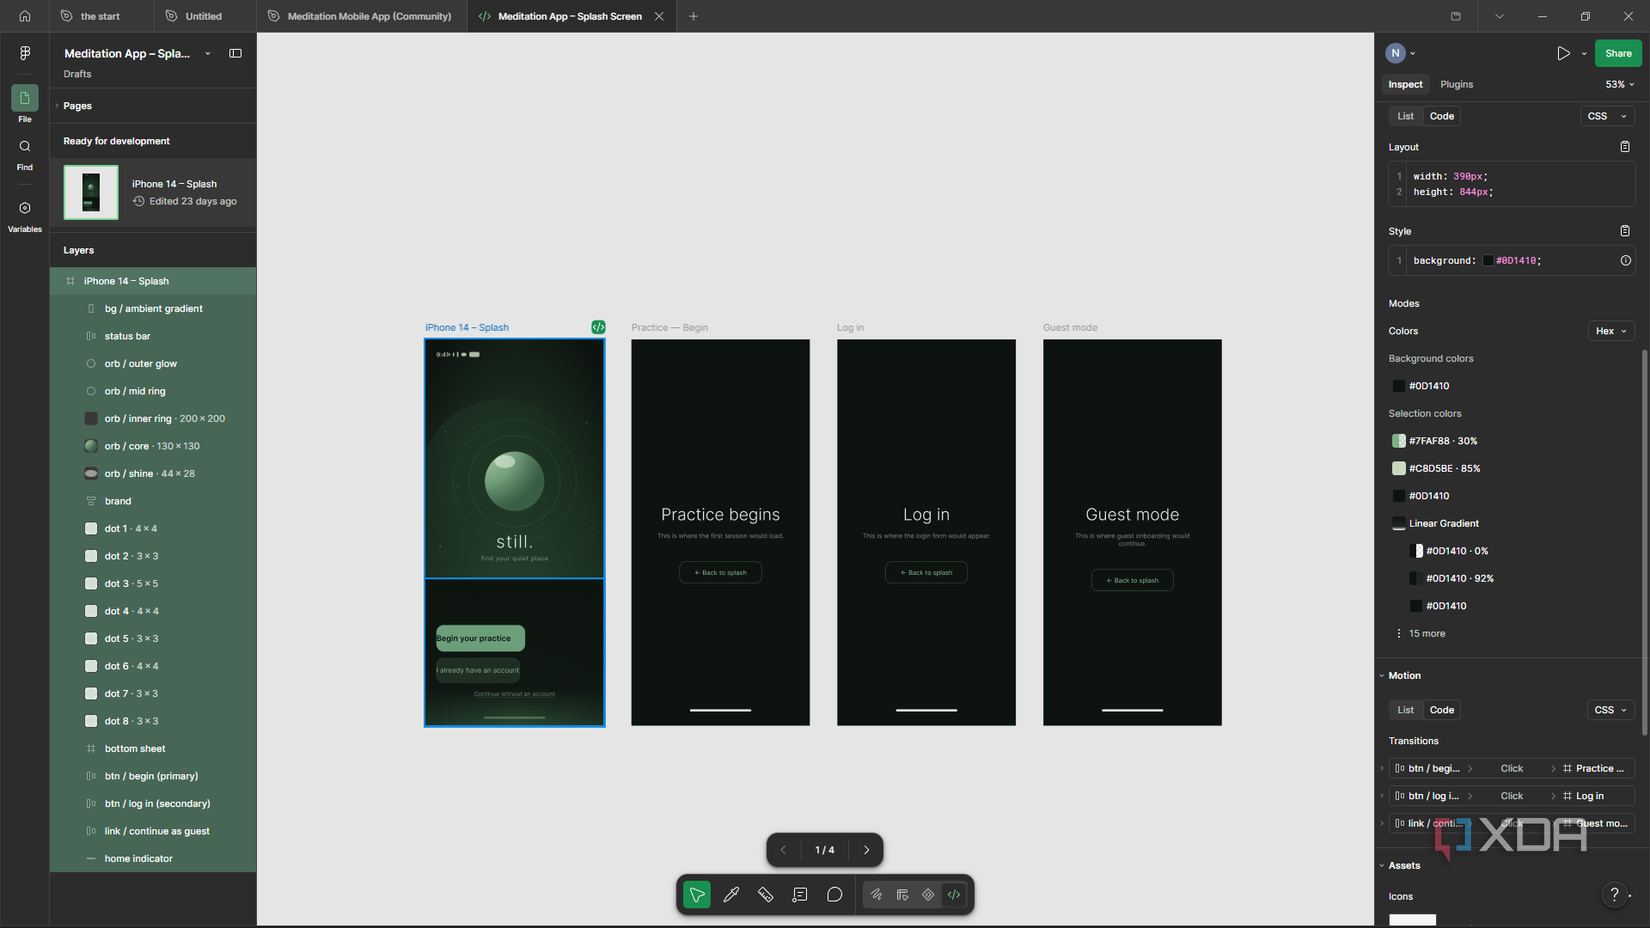Screen dimensions: 1650x928
Task: Switch to the diamond mode icon in the toolbar
Action: pyautogui.click(x=928, y=895)
